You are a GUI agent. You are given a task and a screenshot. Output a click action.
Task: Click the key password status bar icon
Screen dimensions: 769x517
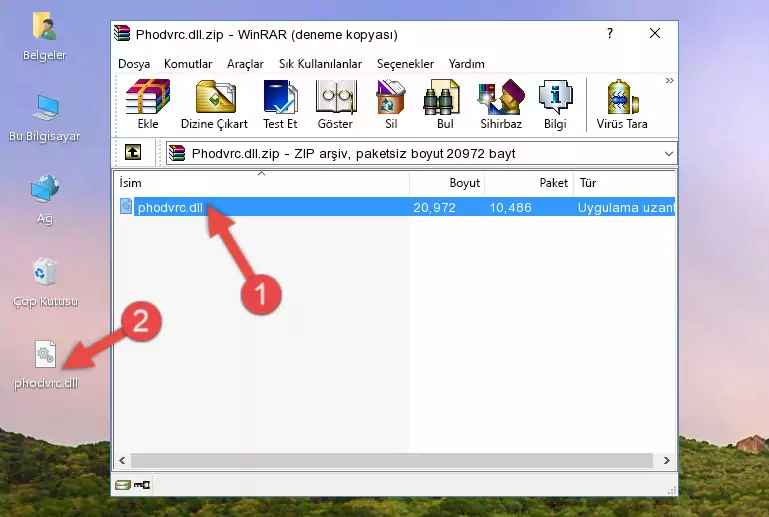(142, 485)
